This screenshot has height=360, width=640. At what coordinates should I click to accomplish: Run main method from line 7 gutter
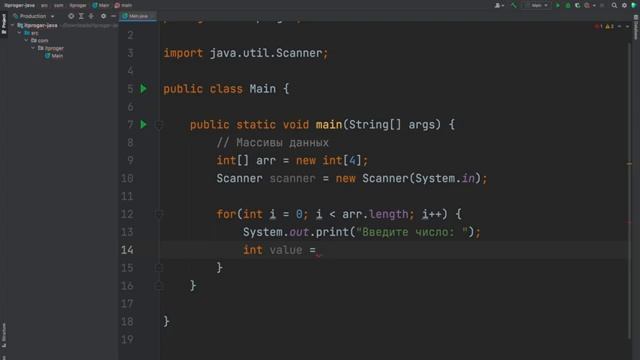[144, 124]
